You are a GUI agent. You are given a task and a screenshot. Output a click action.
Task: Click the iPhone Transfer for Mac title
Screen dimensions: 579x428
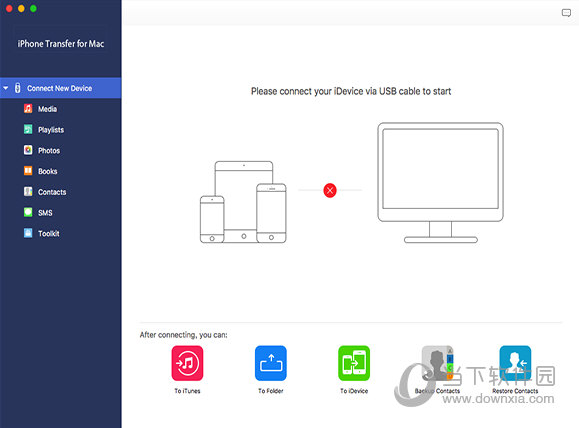point(61,44)
